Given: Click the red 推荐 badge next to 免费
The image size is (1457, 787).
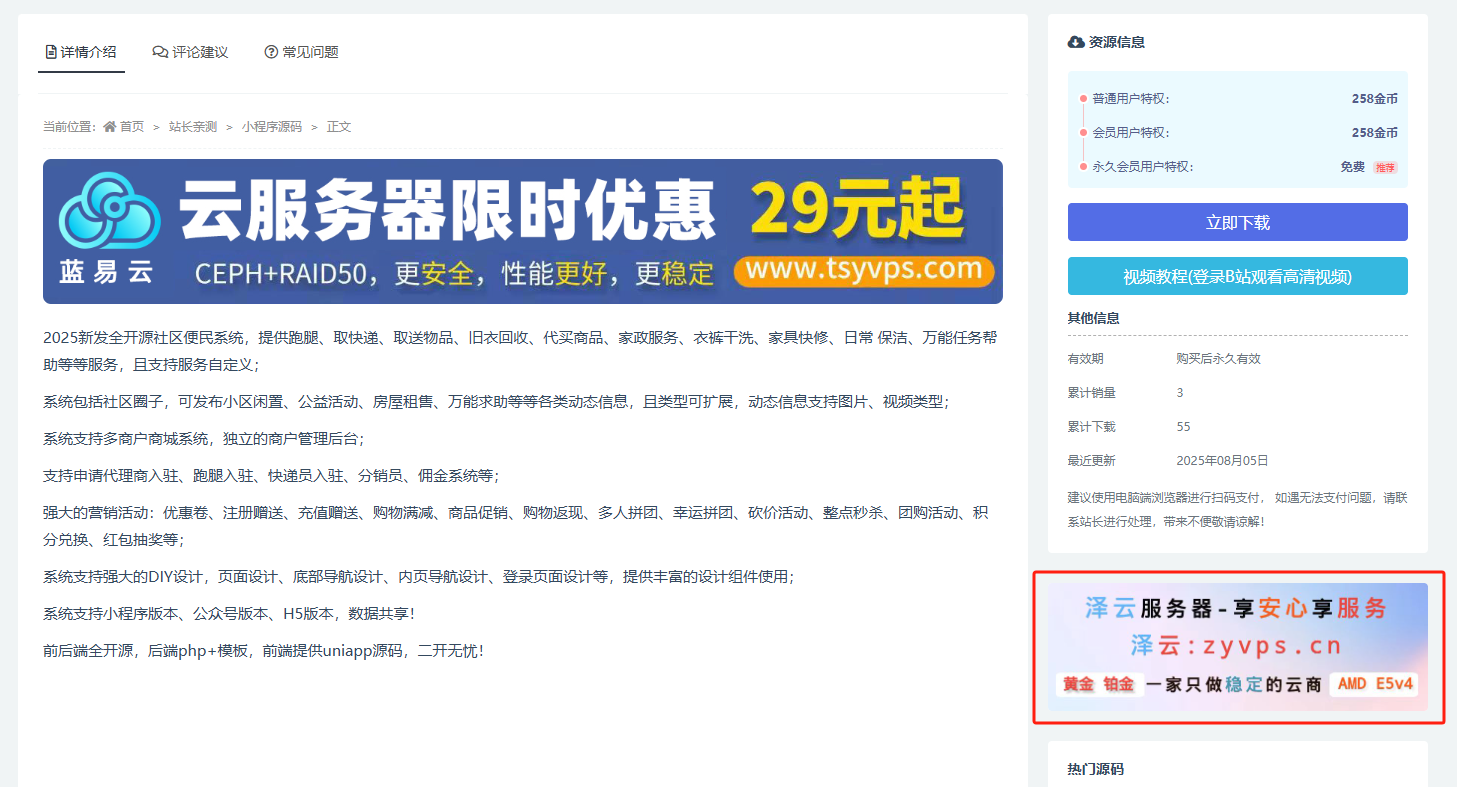Looking at the screenshot, I should [x=1384, y=168].
